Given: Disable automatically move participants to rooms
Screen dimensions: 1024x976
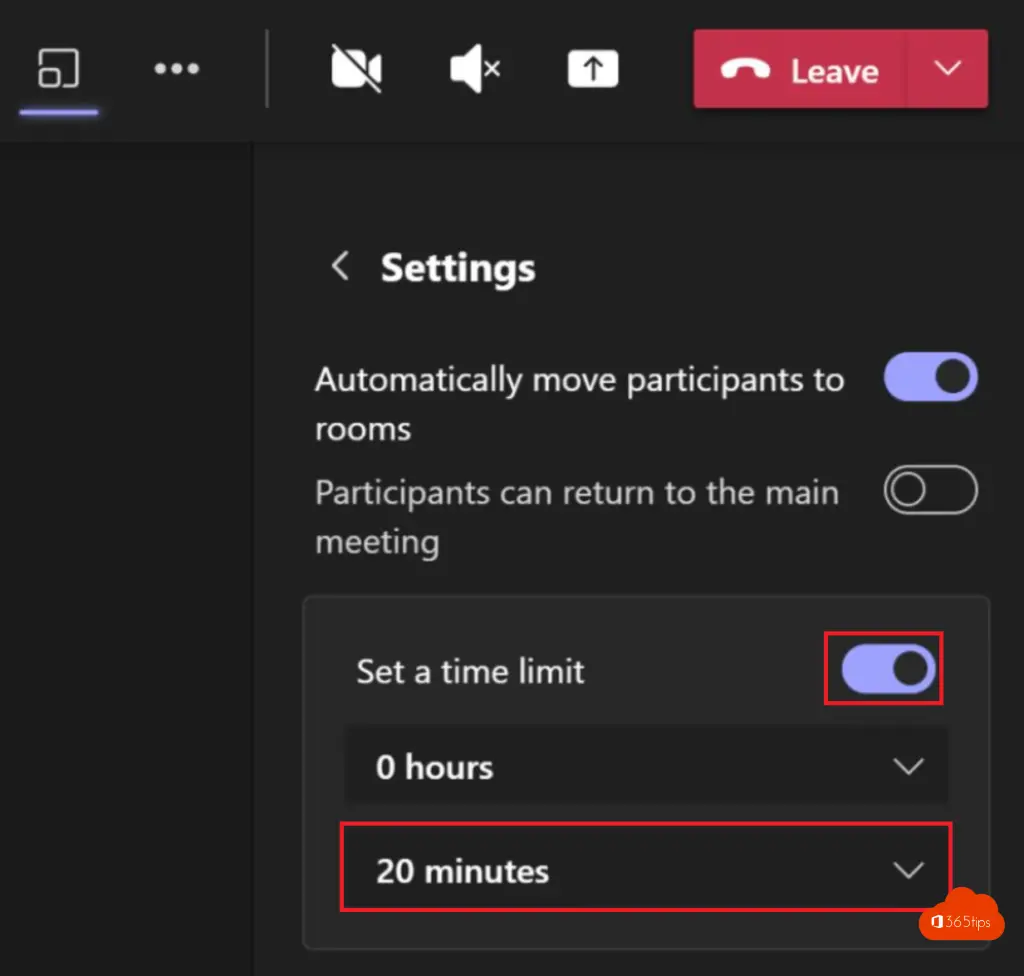Looking at the screenshot, I should point(930,377).
